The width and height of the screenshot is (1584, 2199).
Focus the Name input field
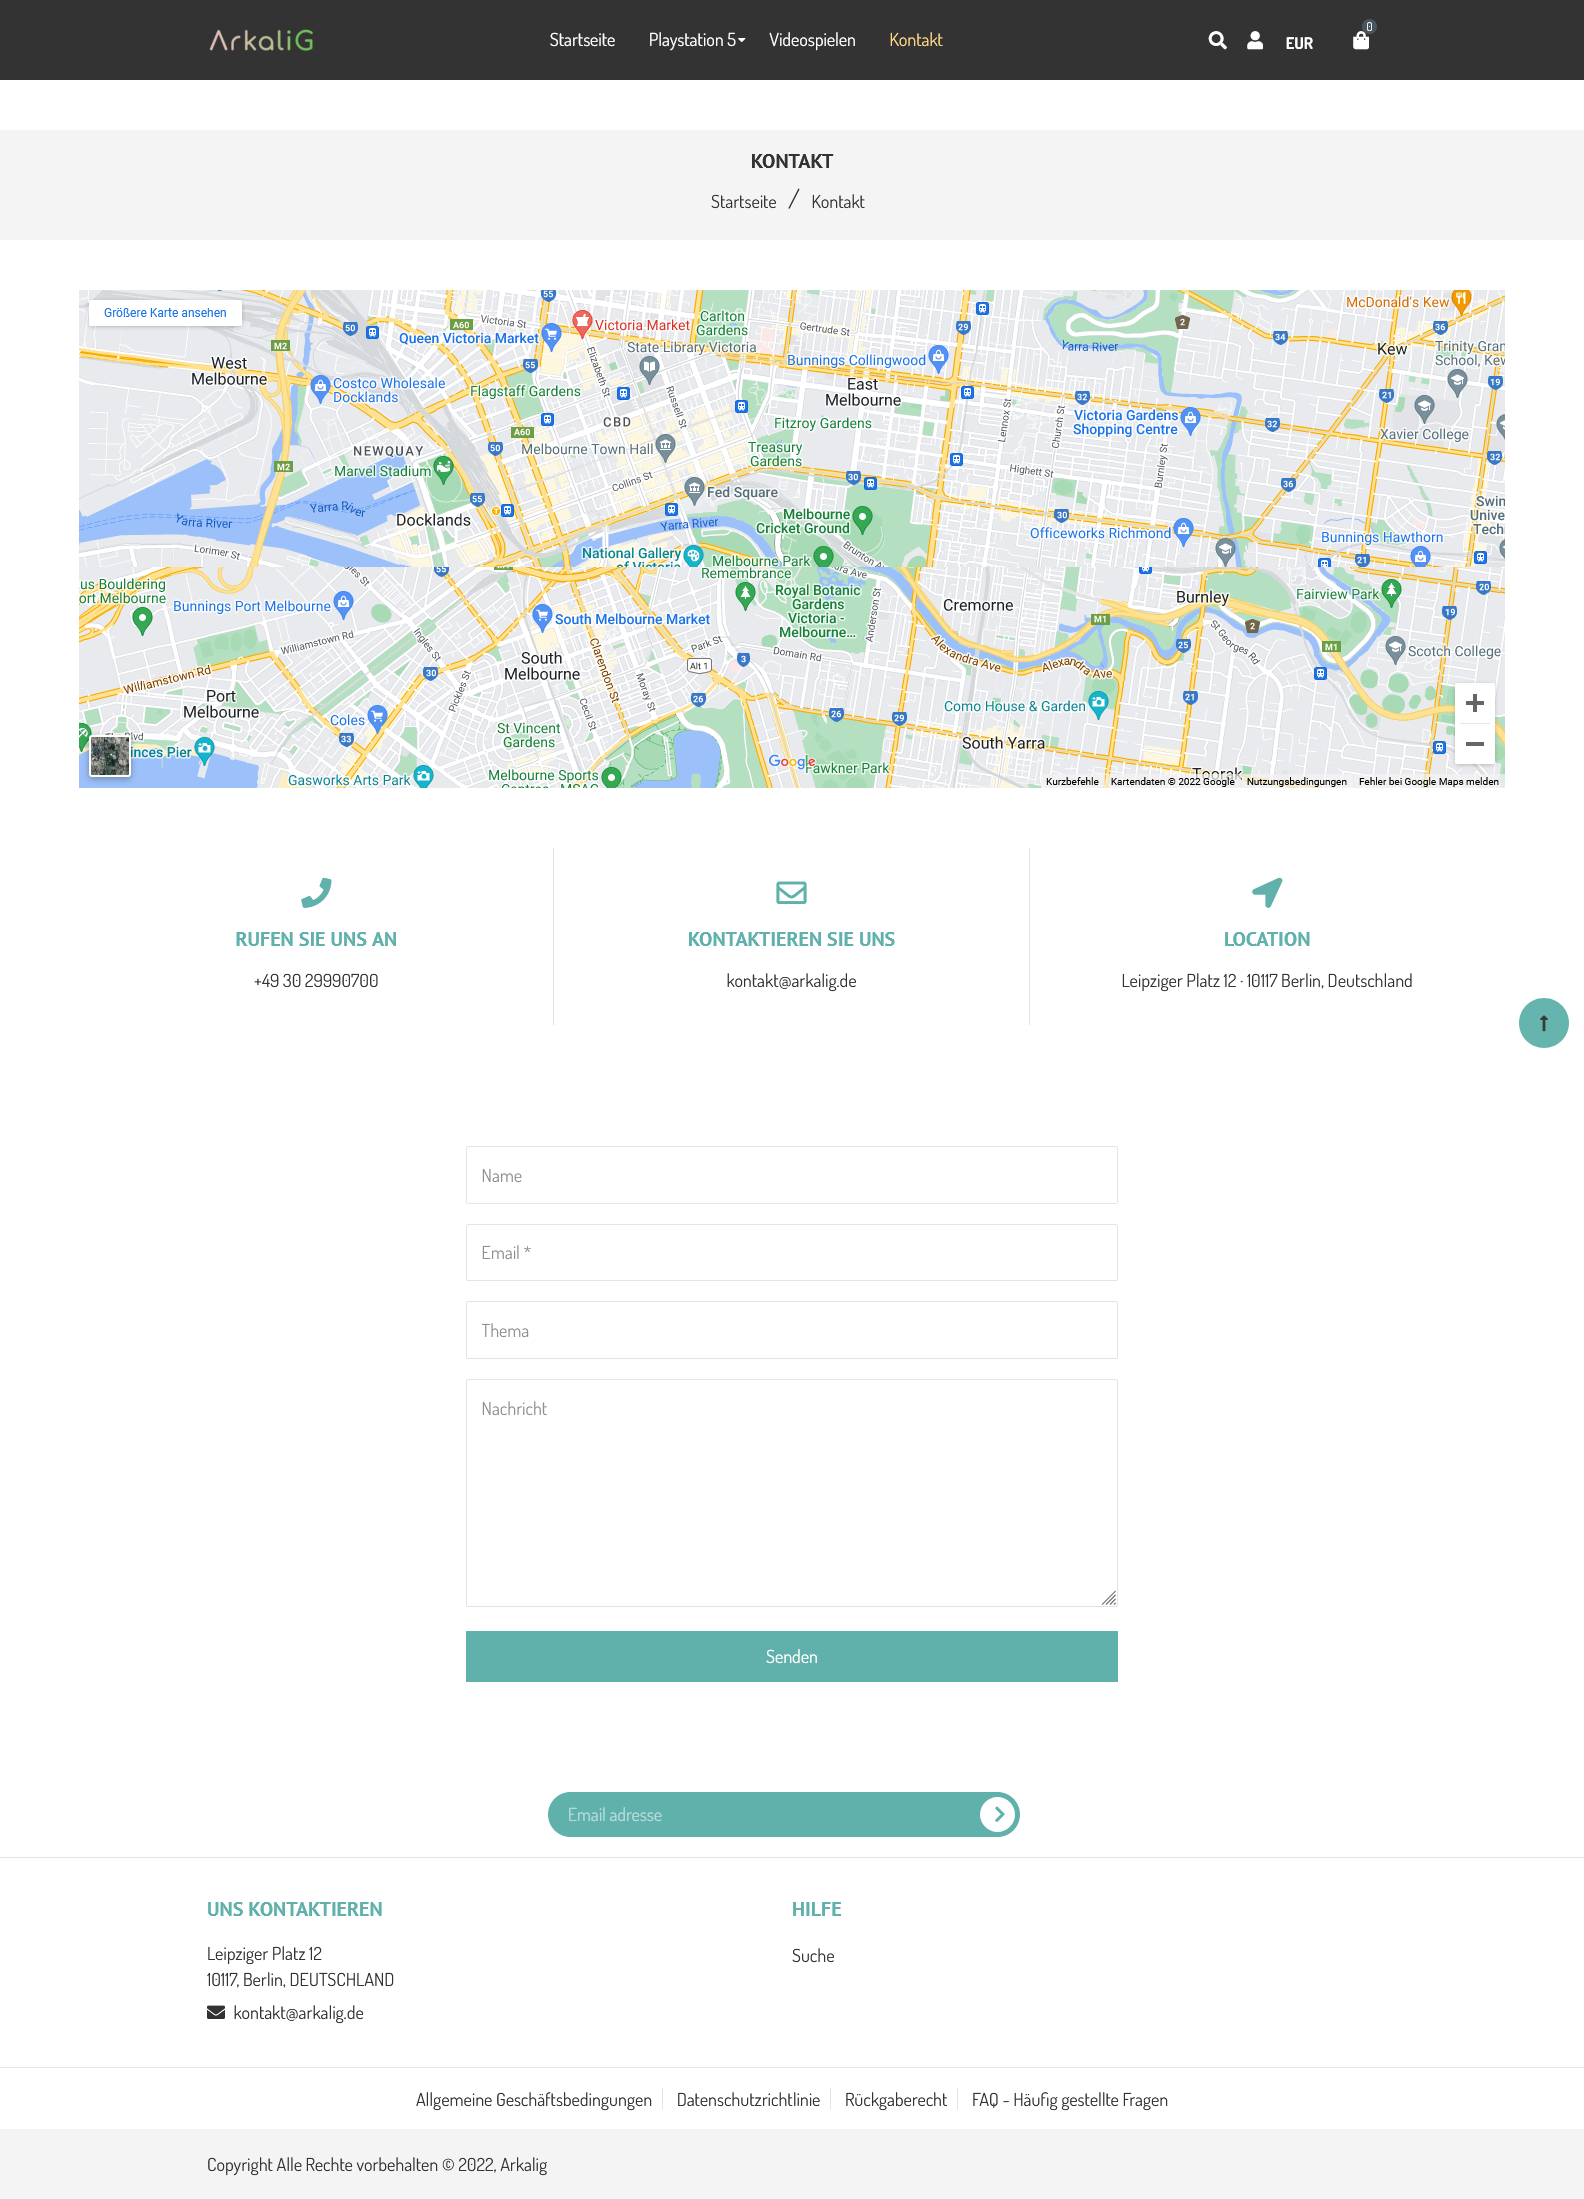791,1175
